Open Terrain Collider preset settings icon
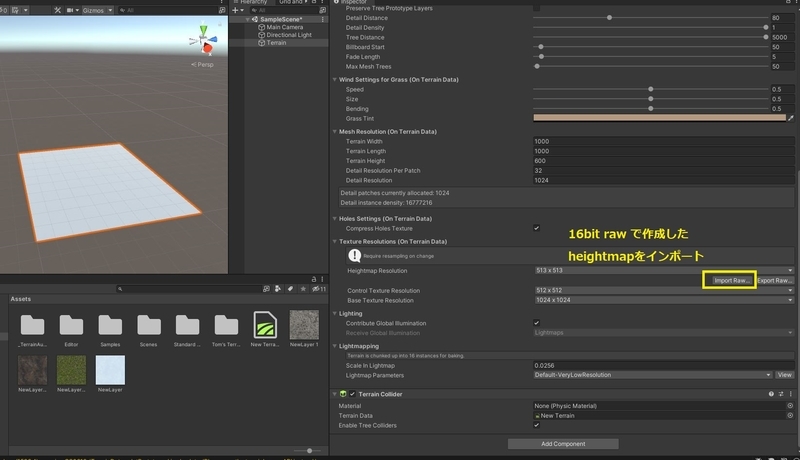 781,394
